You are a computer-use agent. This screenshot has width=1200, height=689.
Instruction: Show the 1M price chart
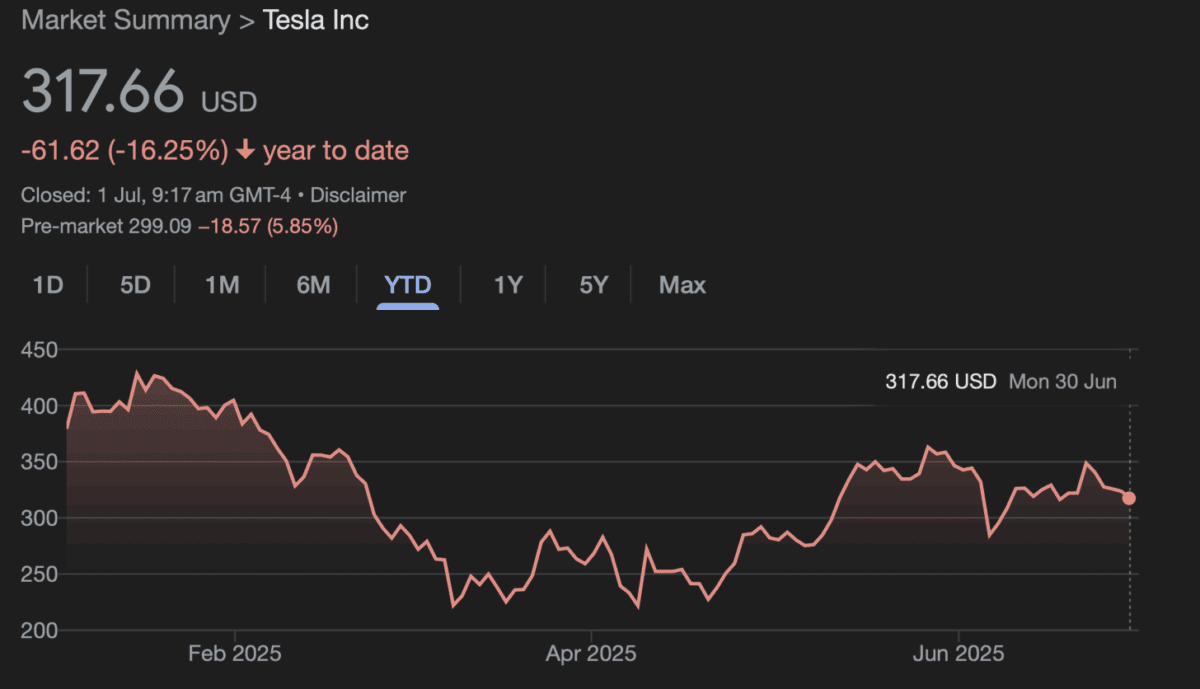[x=222, y=285]
